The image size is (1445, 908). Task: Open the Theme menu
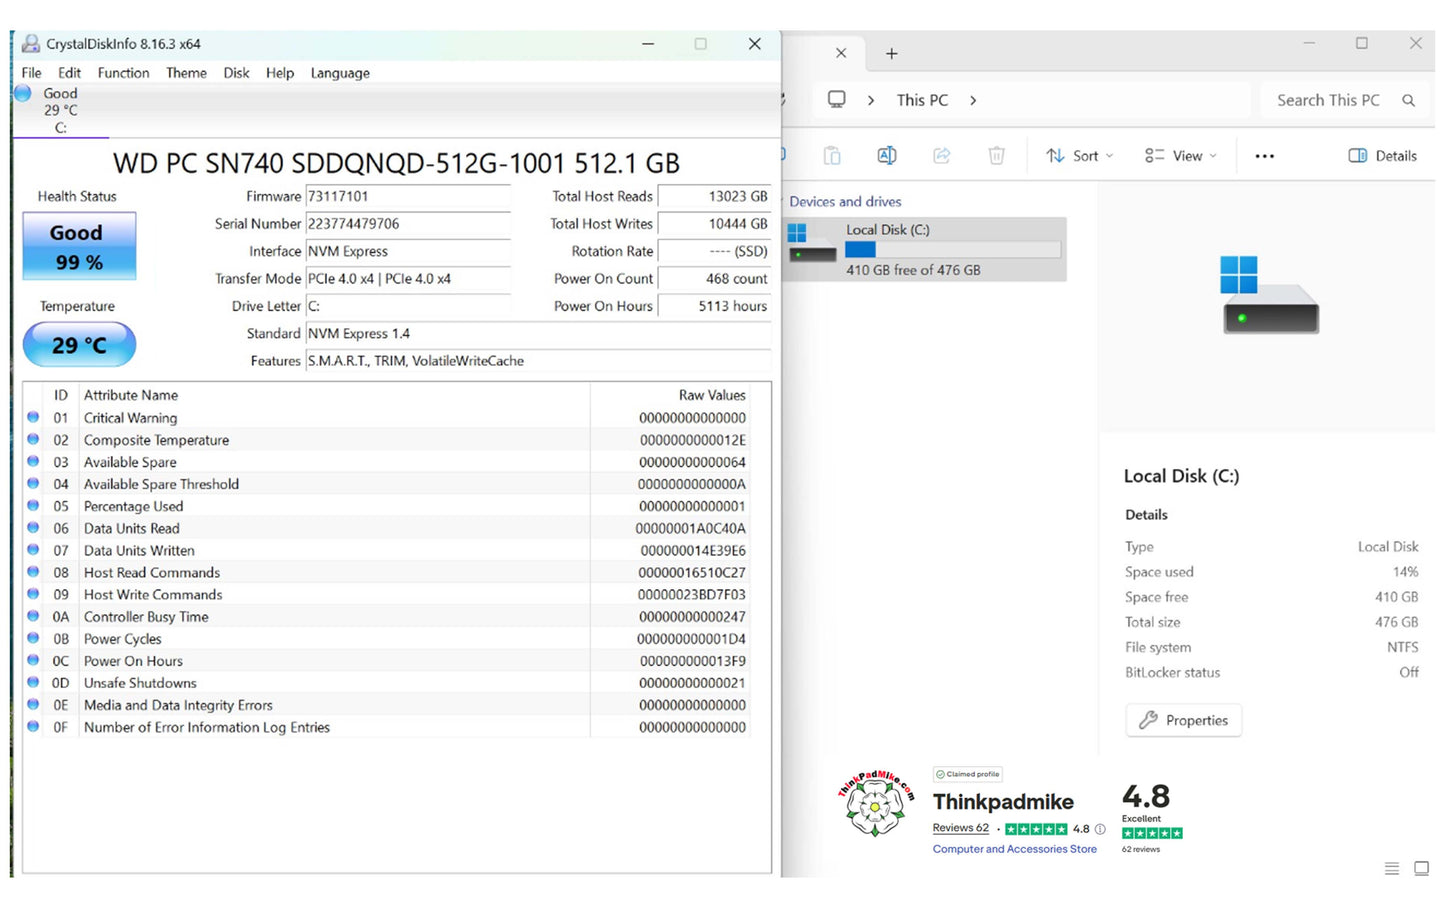click(x=186, y=73)
